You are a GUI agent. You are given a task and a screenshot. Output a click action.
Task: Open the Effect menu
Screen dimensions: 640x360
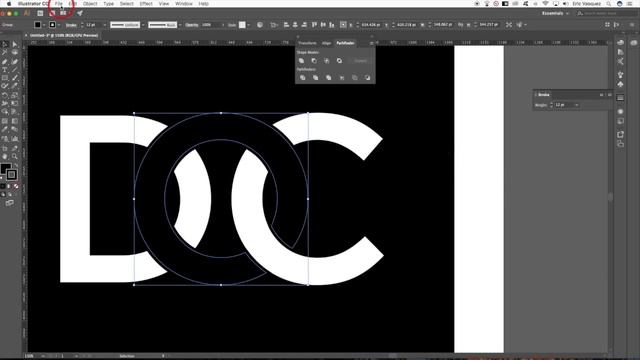point(146,4)
